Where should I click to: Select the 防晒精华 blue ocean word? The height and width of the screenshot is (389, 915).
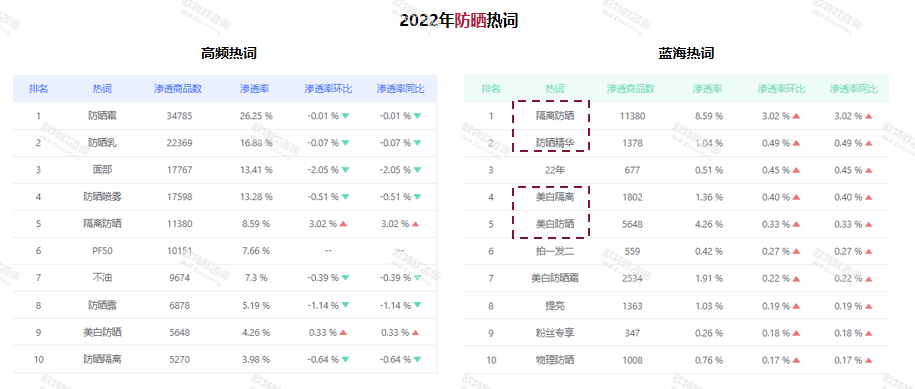(x=555, y=143)
